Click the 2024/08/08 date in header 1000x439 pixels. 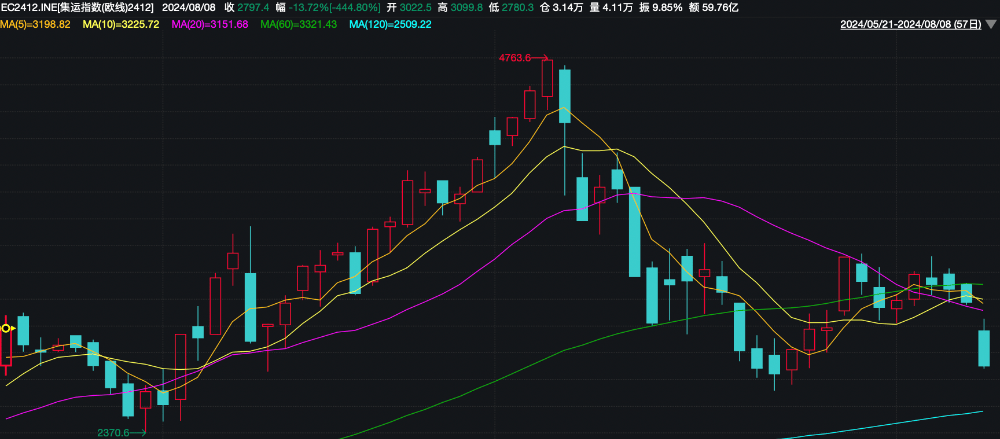click(190, 7)
